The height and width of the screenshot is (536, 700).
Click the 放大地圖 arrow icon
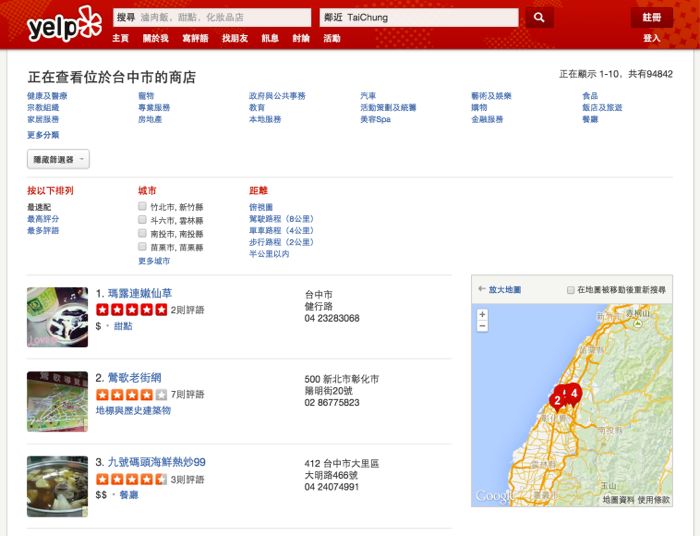(x=481, y=289)
